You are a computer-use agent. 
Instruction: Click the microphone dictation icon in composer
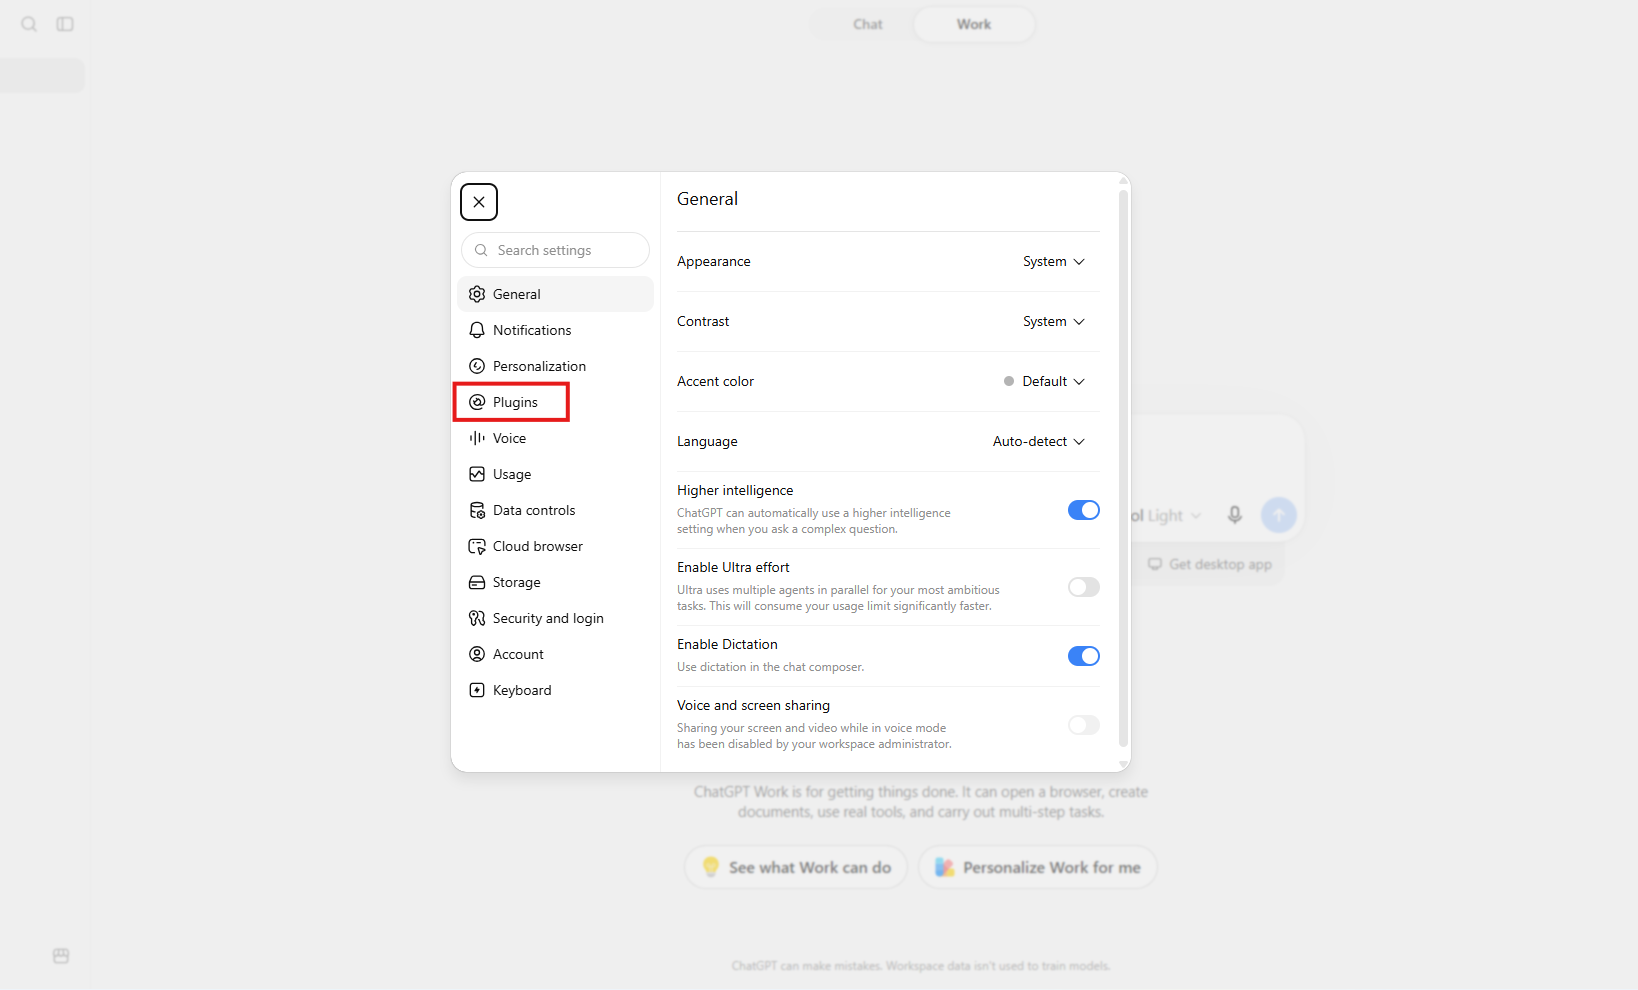pyautogui.click(x=1235, y=515)
